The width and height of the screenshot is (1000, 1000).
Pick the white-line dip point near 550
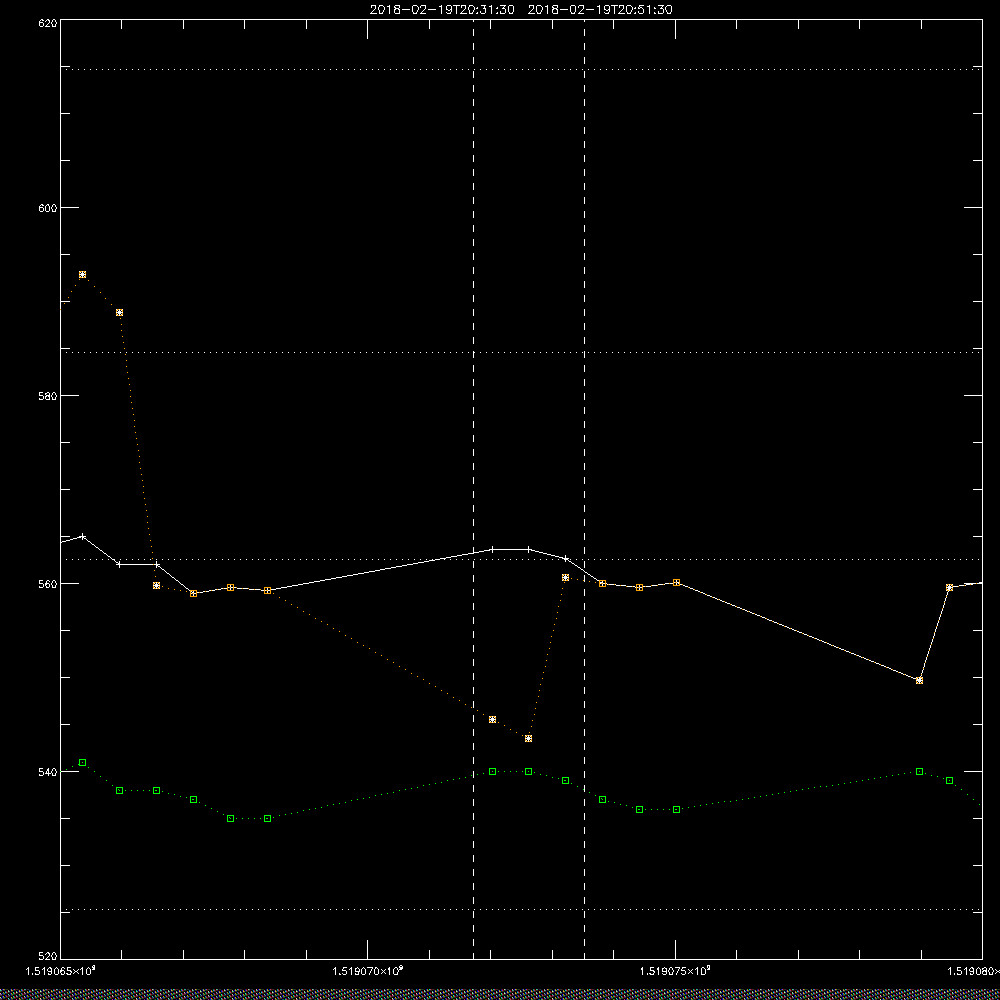tap(919, 680)
